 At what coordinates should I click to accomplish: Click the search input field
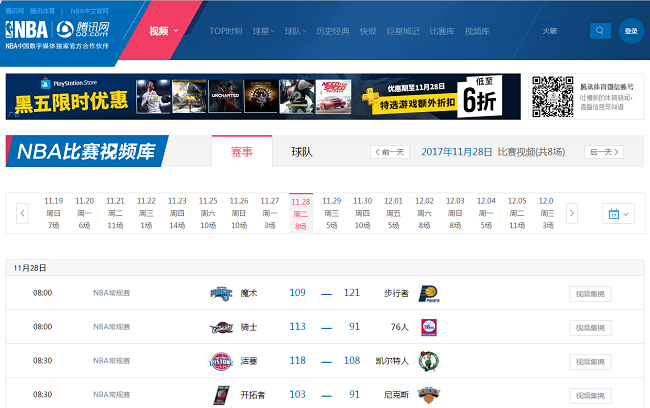563,31
